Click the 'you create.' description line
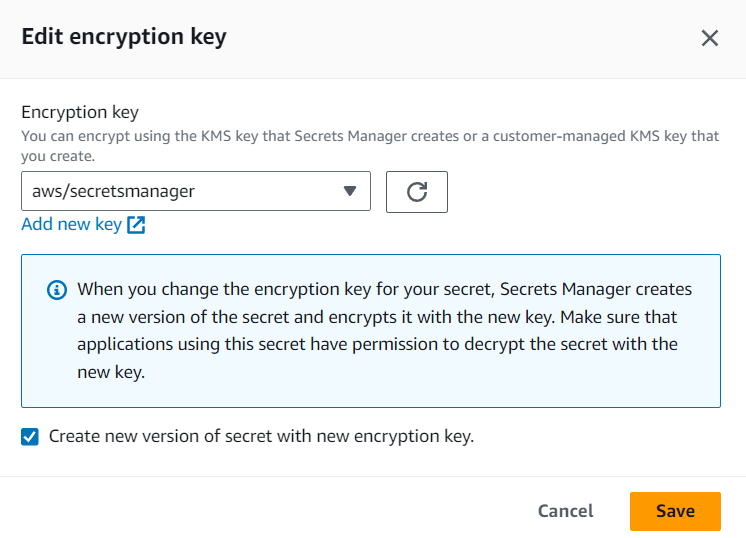 [59, 156]
